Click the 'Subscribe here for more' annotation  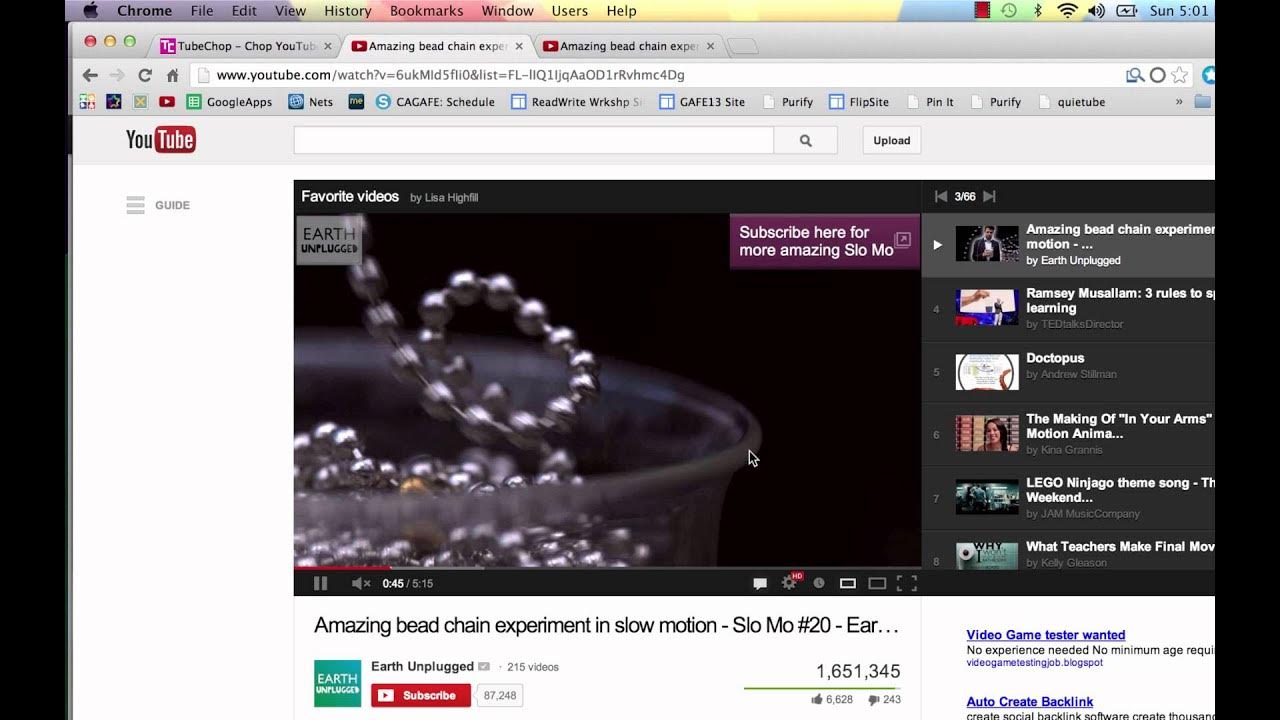(x=825, y=241)
